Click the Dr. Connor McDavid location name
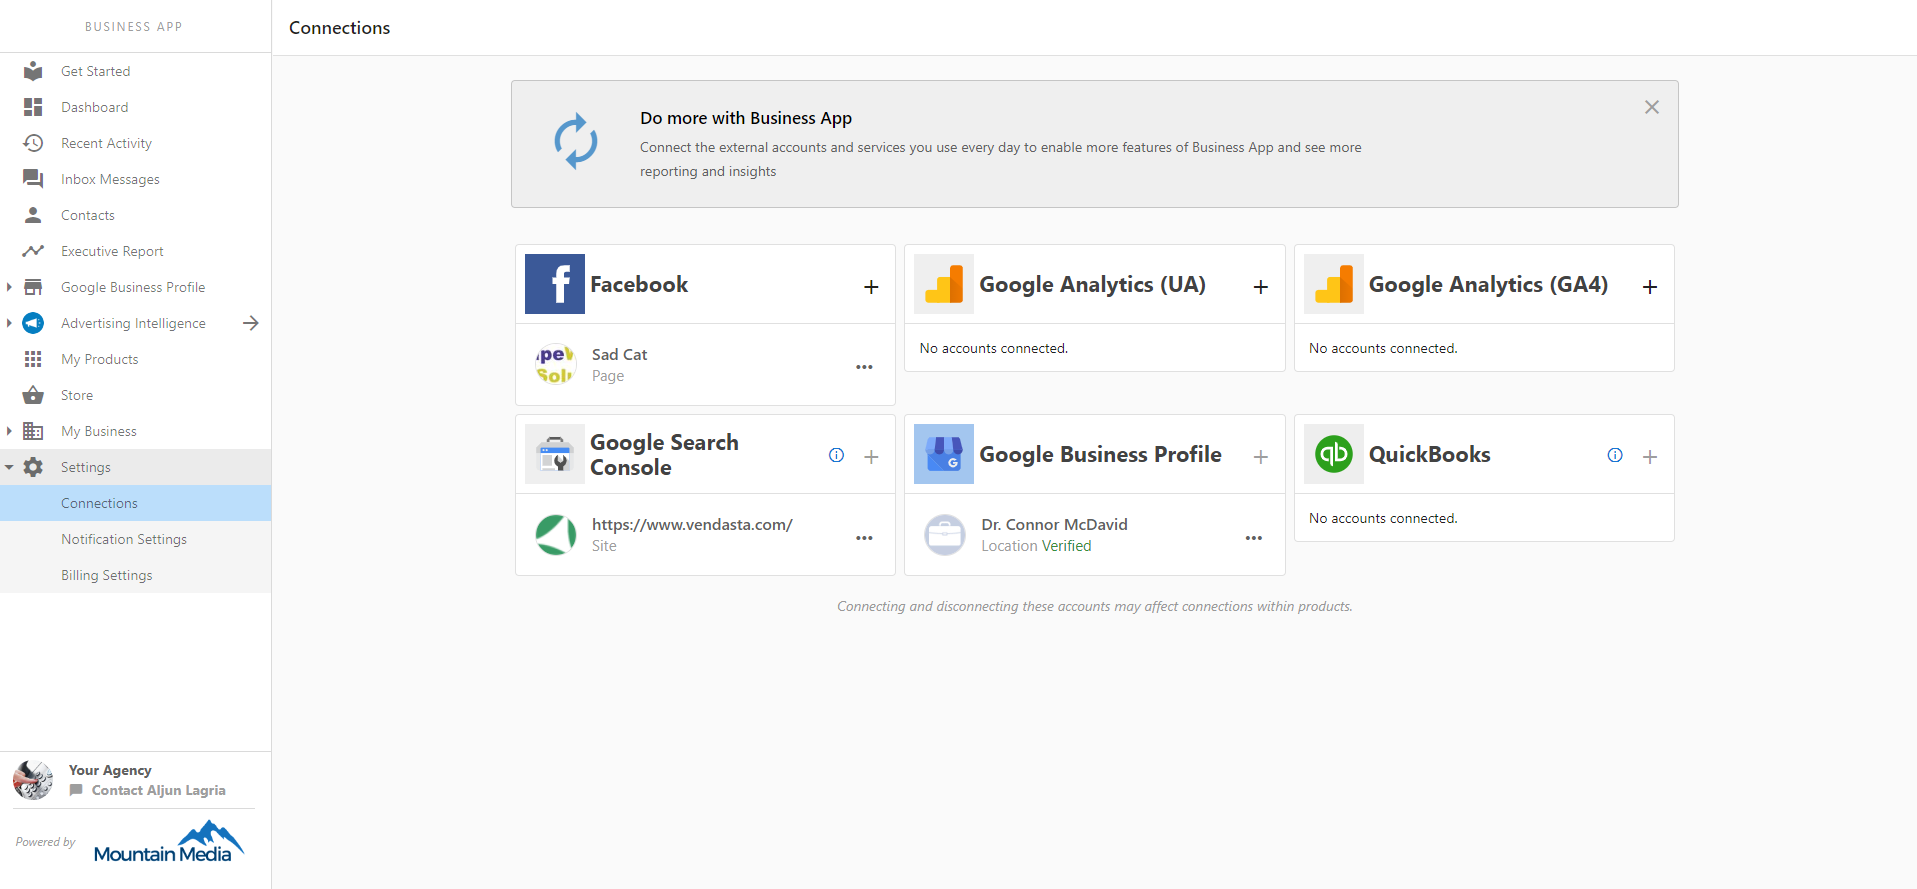Screen dimensions: 1917x889 [1054, 524]
